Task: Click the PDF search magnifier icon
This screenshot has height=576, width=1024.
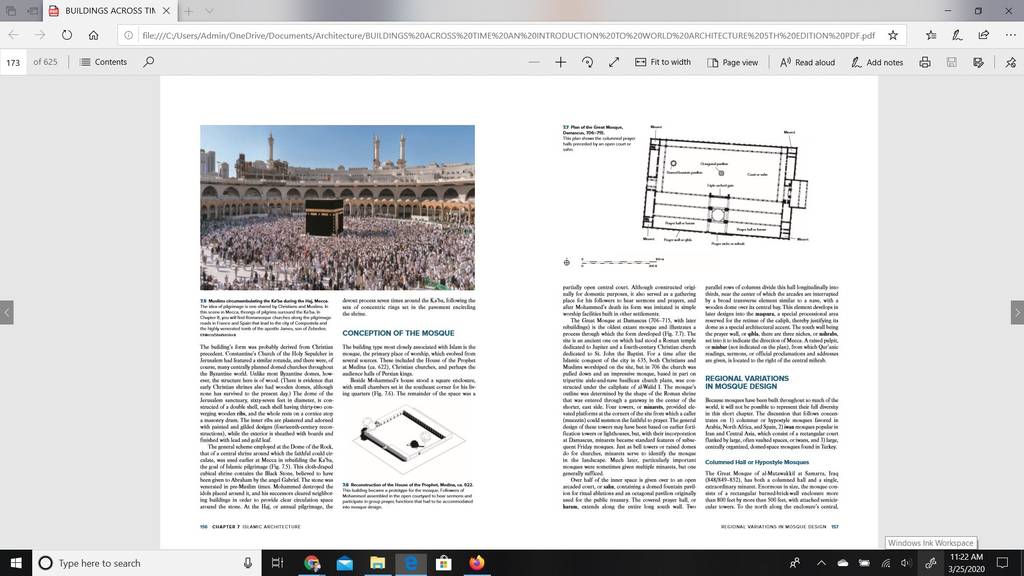Action: 149,62
